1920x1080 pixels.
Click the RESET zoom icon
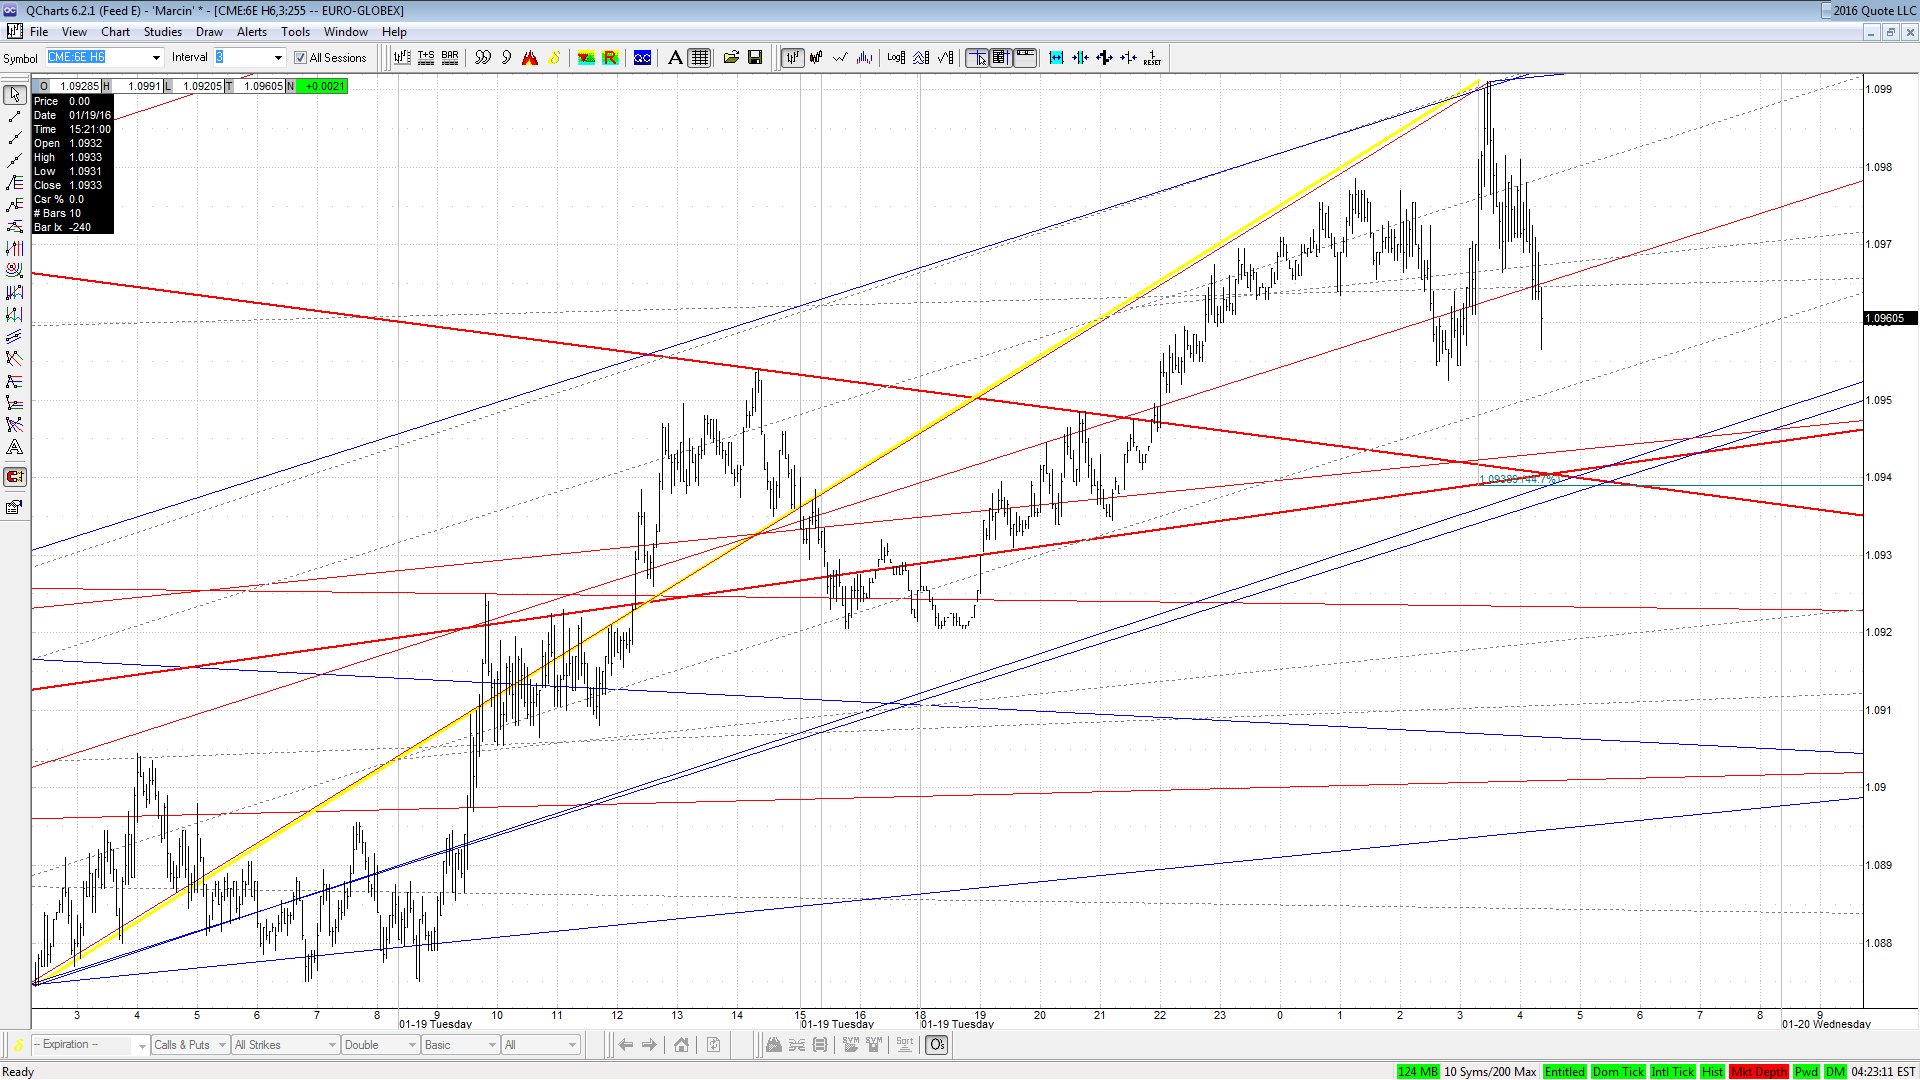pos(1152,58)
